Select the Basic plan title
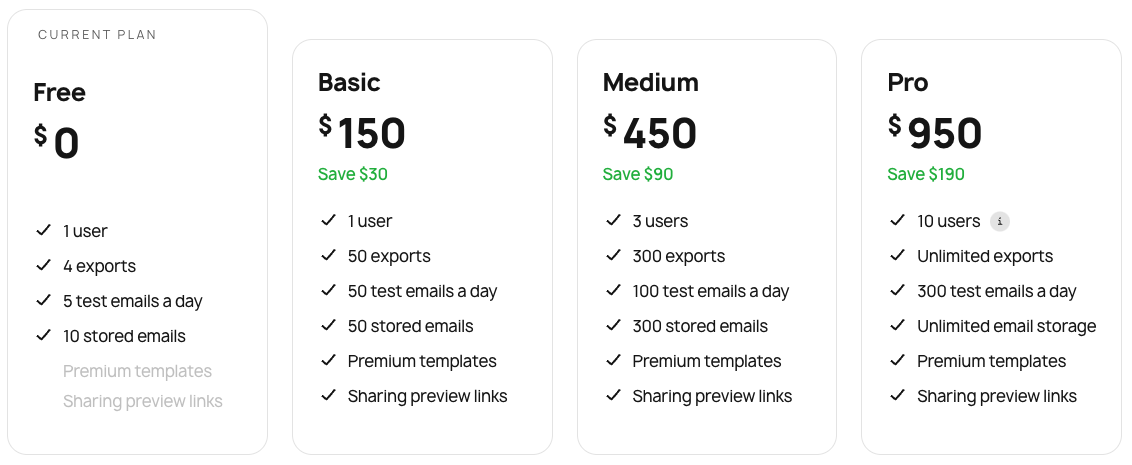This screenshot has width=1132, height=465. 349,82
